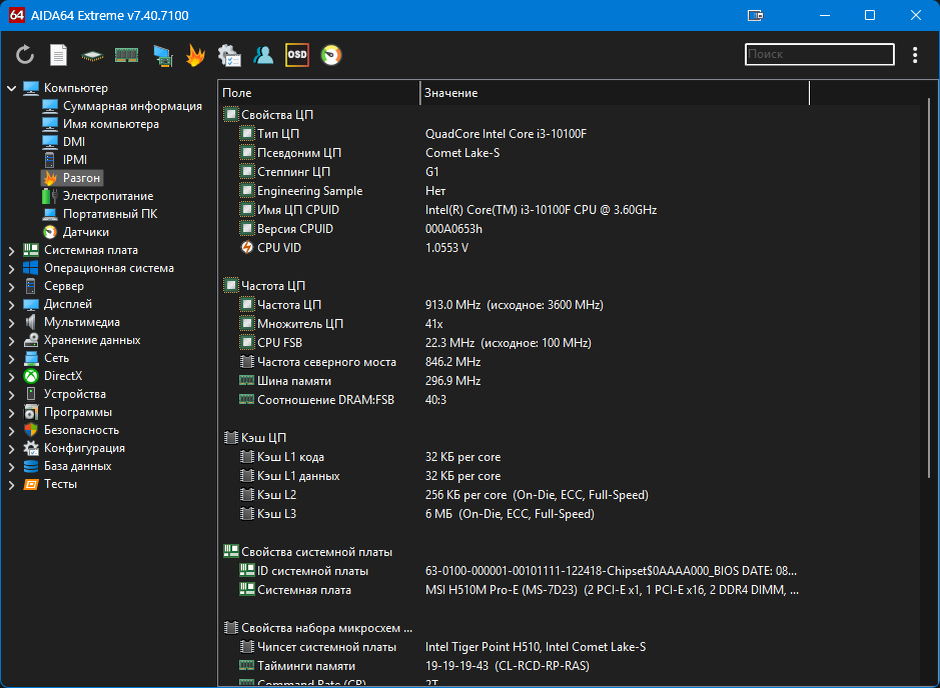Click the user account toolbar icon

pyautogui.click(x=263, y=55)
